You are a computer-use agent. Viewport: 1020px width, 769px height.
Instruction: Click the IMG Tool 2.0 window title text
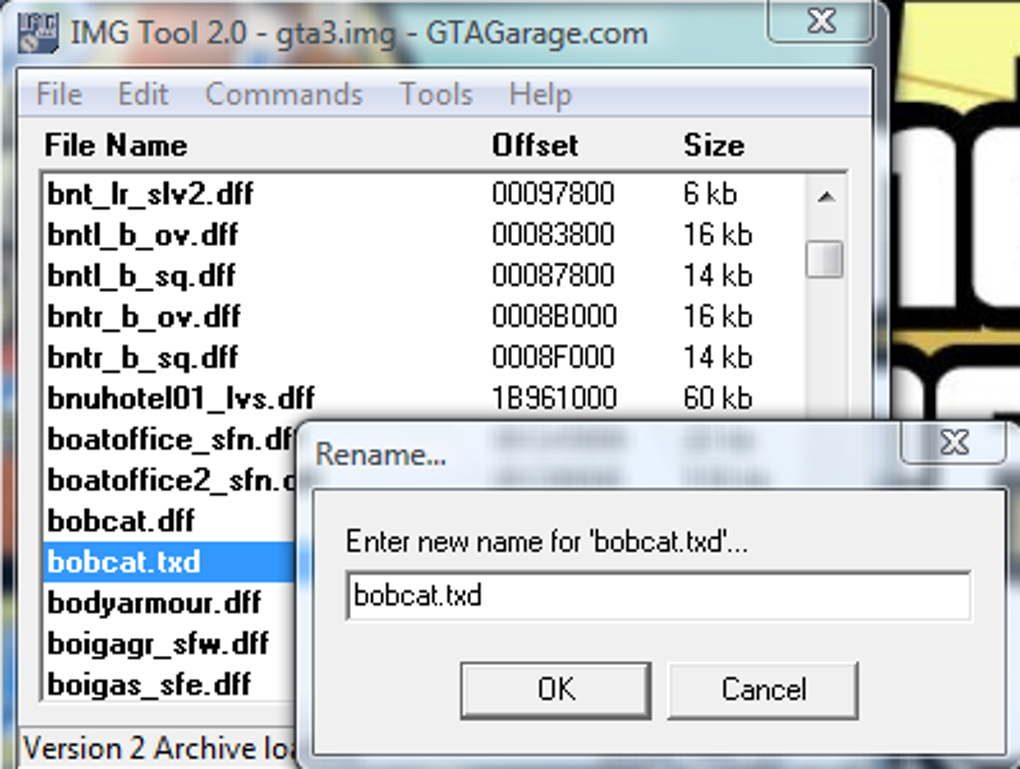[x=358, y=33]
